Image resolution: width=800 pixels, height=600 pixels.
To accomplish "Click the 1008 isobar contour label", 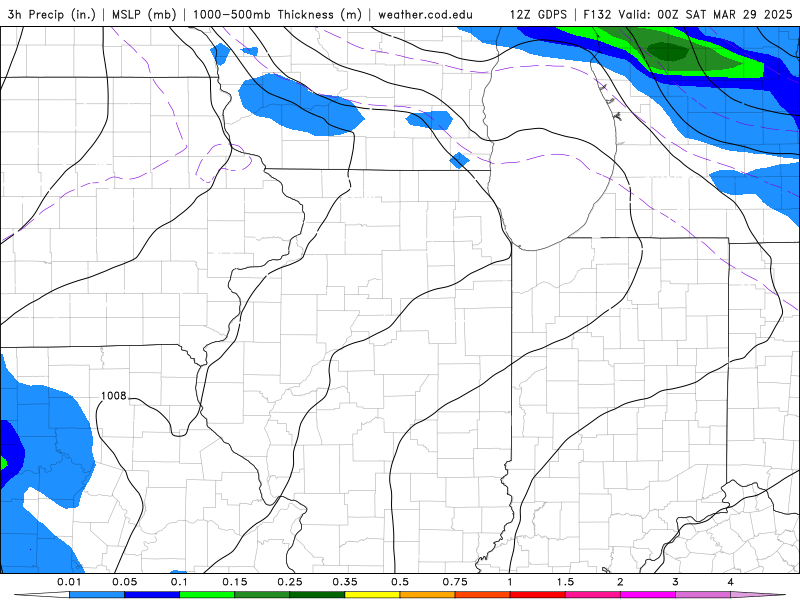I will point(113,396).
